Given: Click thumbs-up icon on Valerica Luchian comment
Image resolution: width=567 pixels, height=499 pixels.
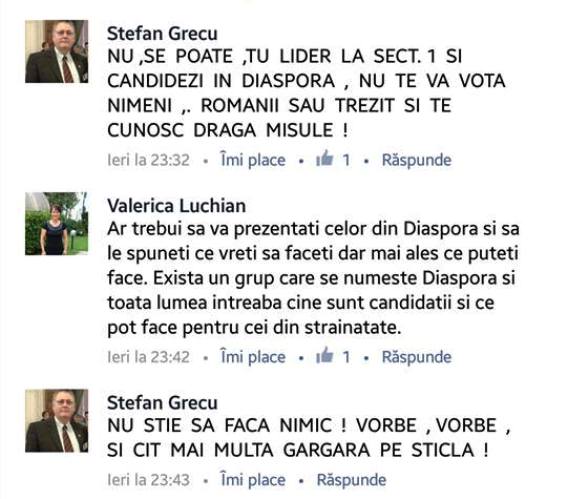Looking at the screenshot, I should click(x=324, y=355).
